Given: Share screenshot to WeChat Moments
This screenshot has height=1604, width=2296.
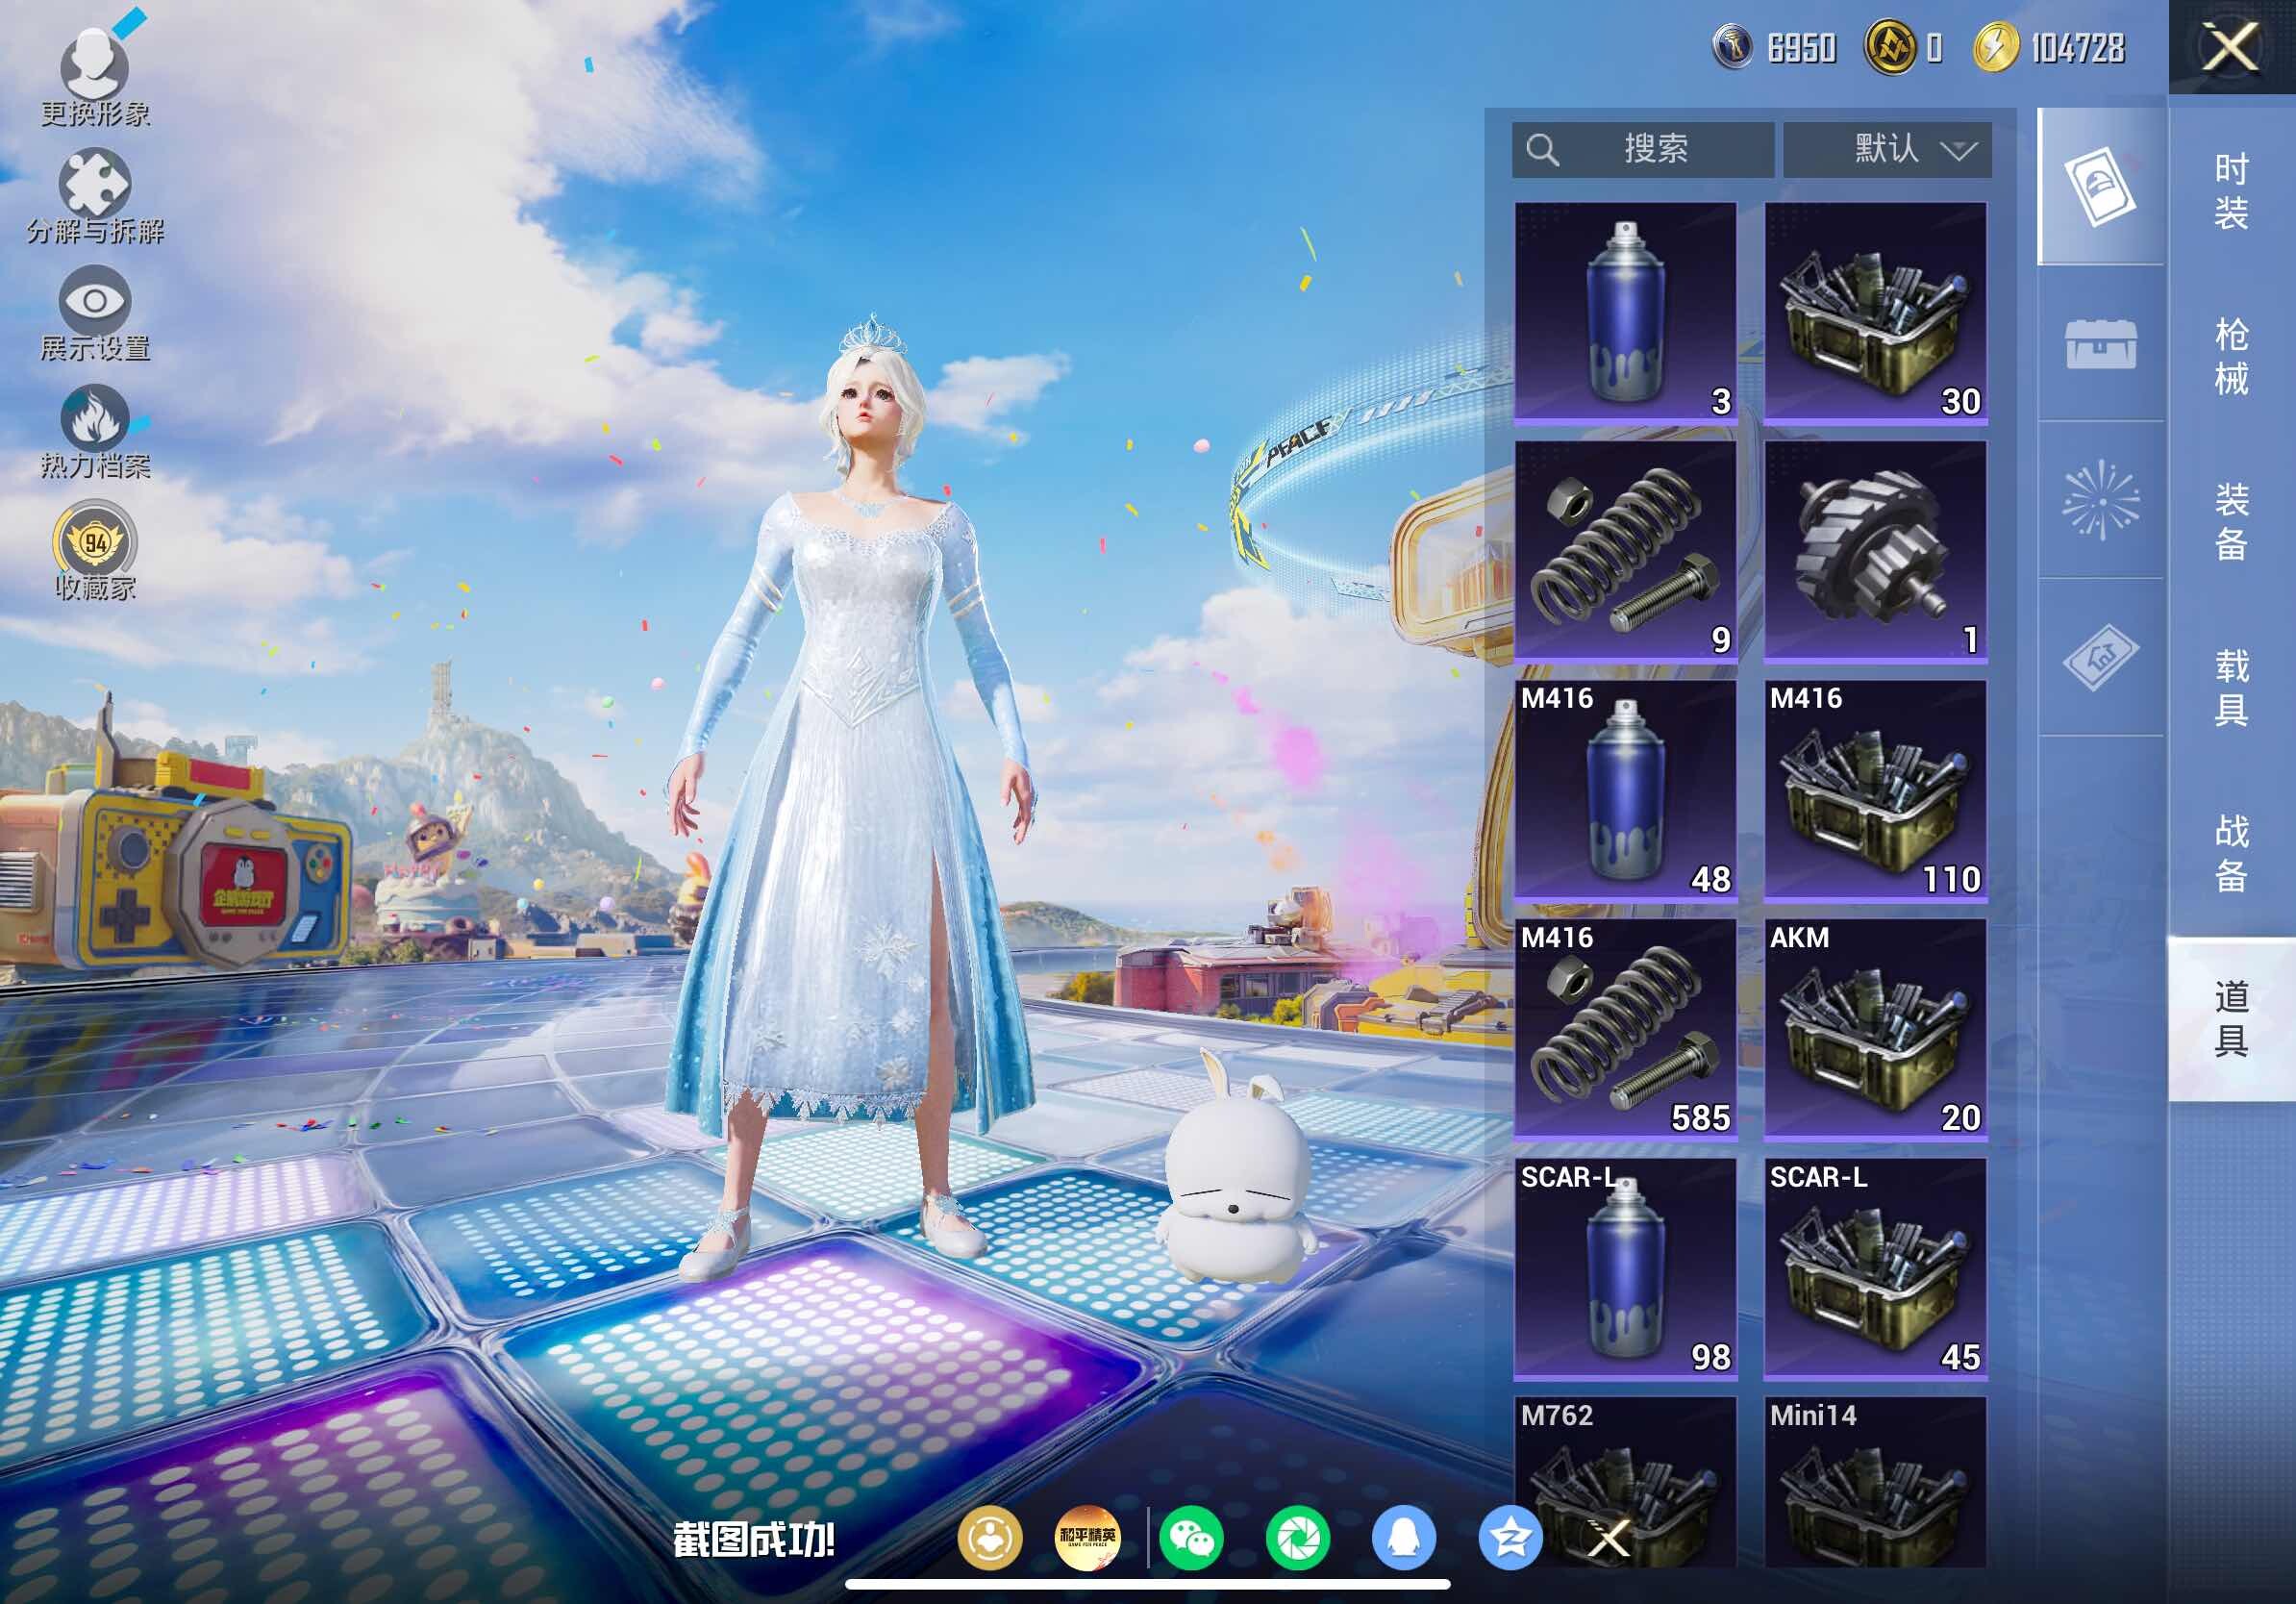Looking at the screenshot, I should (x=1297, y=1538).
